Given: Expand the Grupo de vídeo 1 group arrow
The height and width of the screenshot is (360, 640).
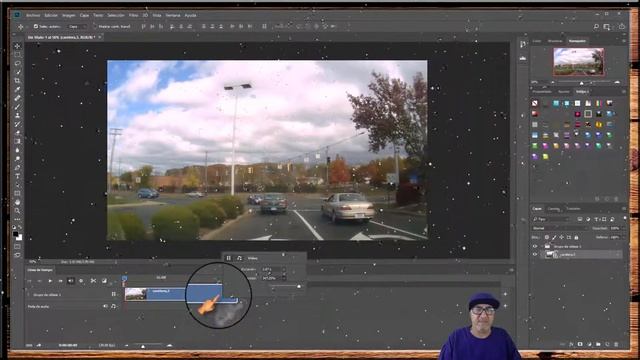Looking at the screenshot, I should click(542, 246).
